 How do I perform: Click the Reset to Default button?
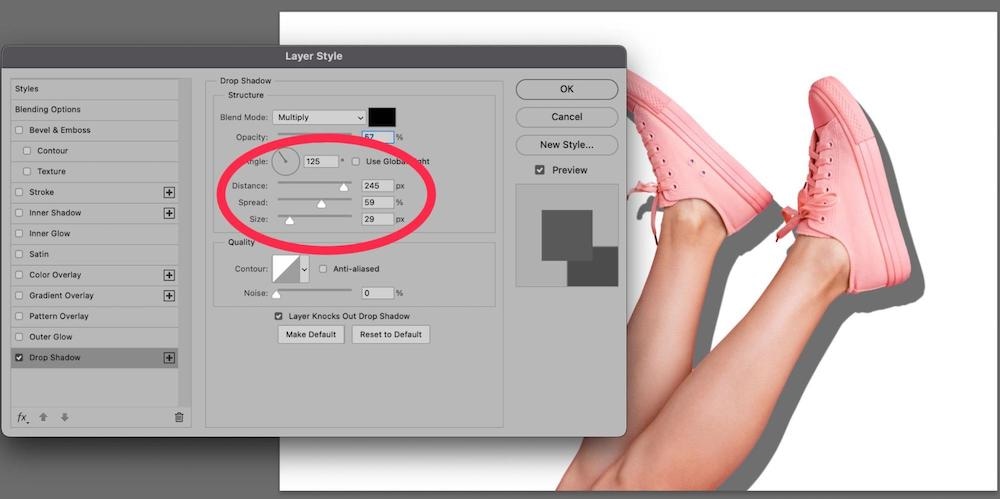(391, 334)
